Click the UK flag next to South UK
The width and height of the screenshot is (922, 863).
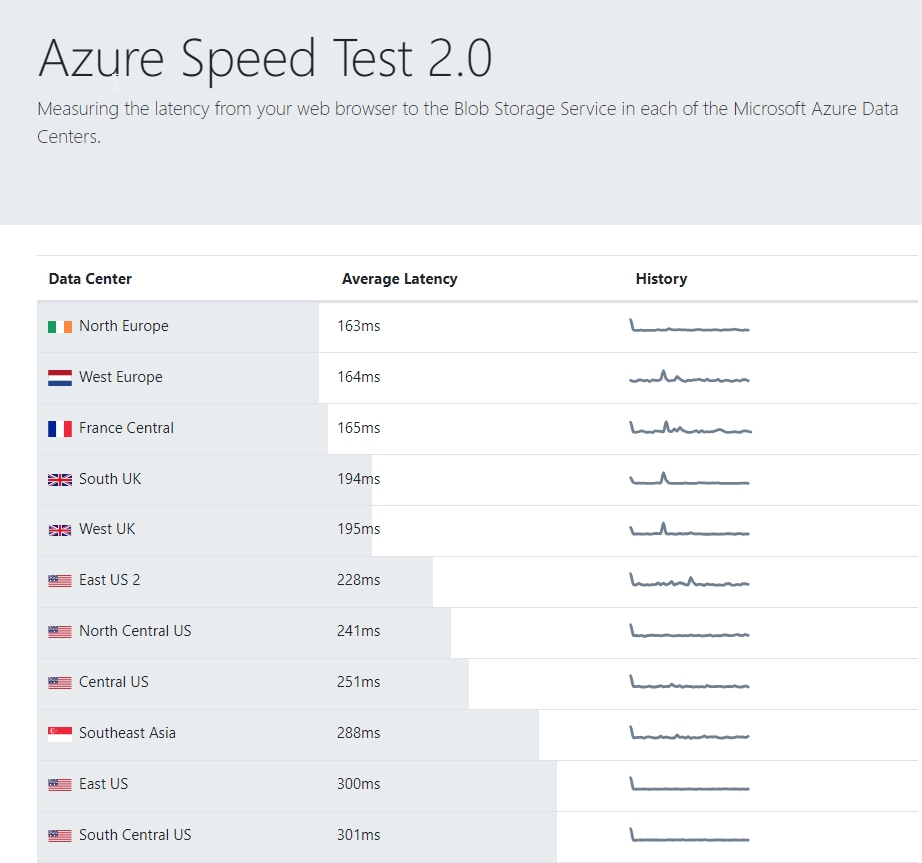coord(59,478)
